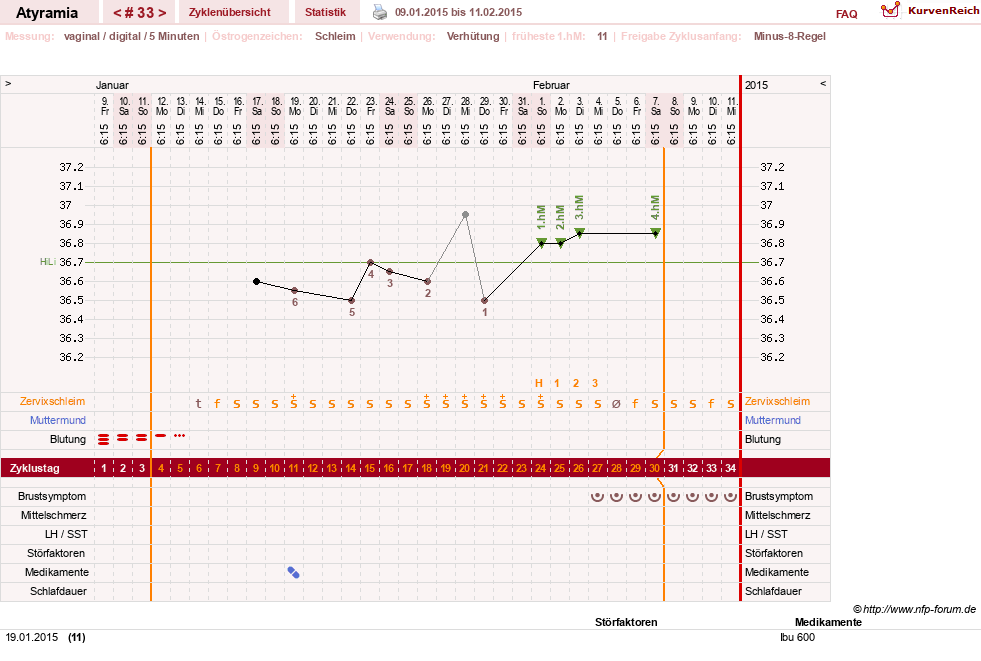Click the right-side Muttermund label

773,420
